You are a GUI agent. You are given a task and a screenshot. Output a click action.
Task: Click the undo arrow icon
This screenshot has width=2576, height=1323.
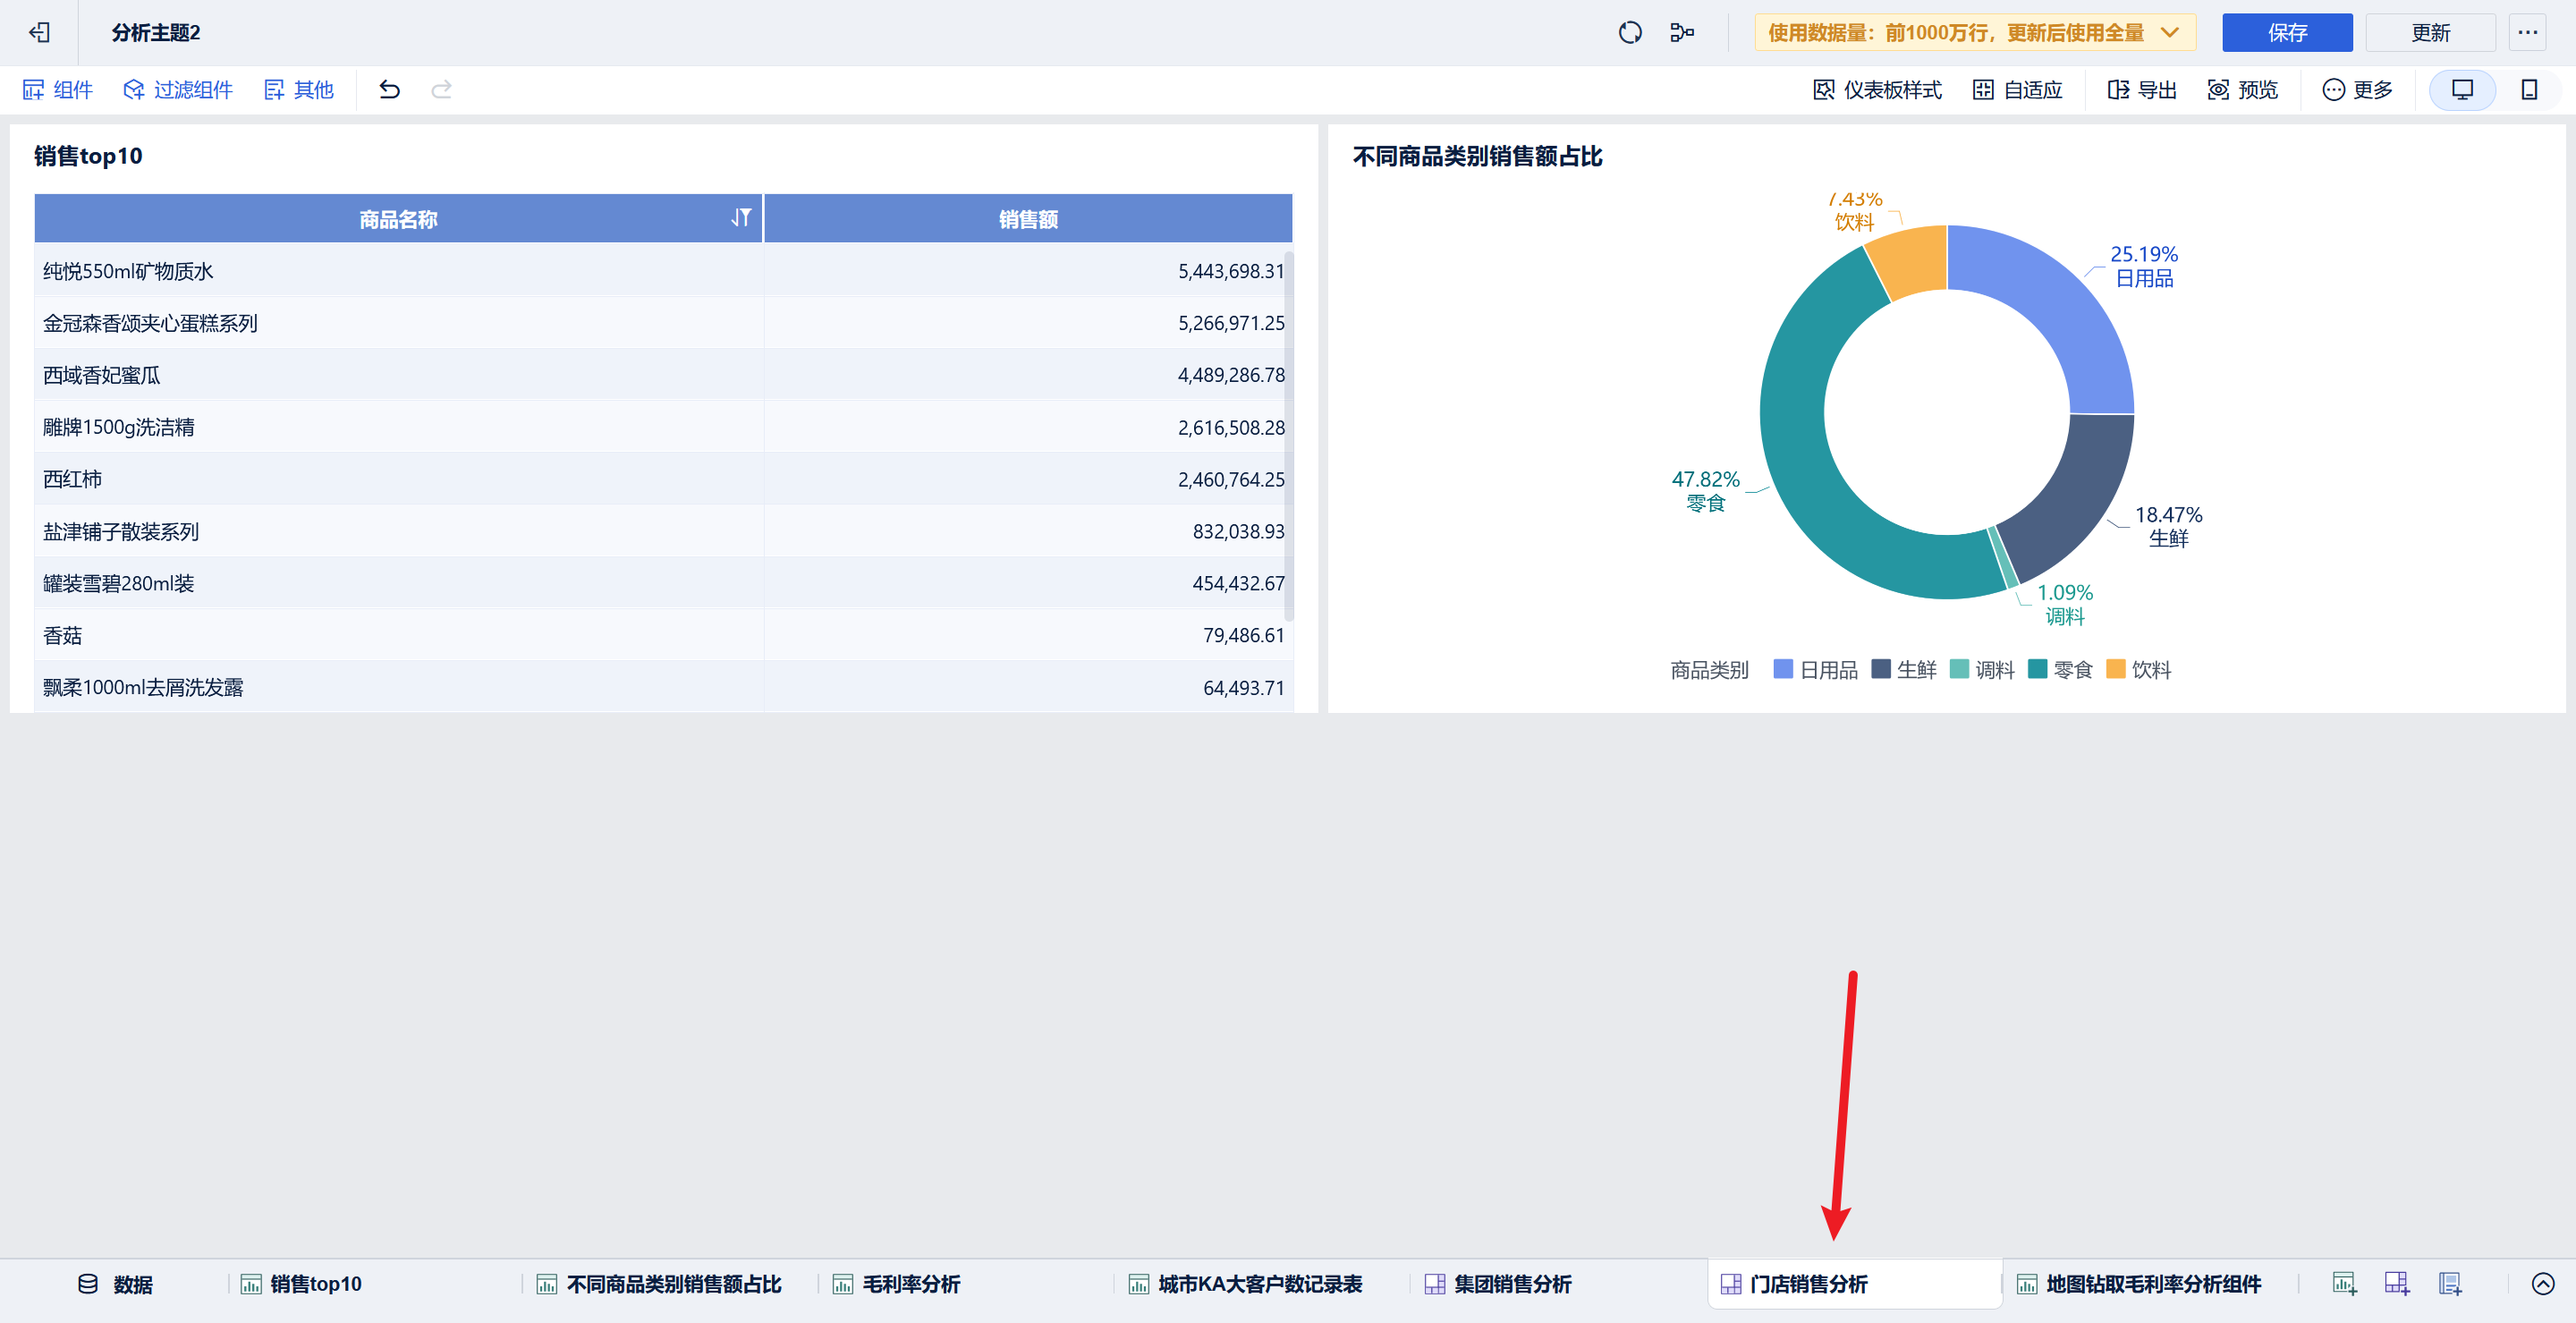coord(389,90)
